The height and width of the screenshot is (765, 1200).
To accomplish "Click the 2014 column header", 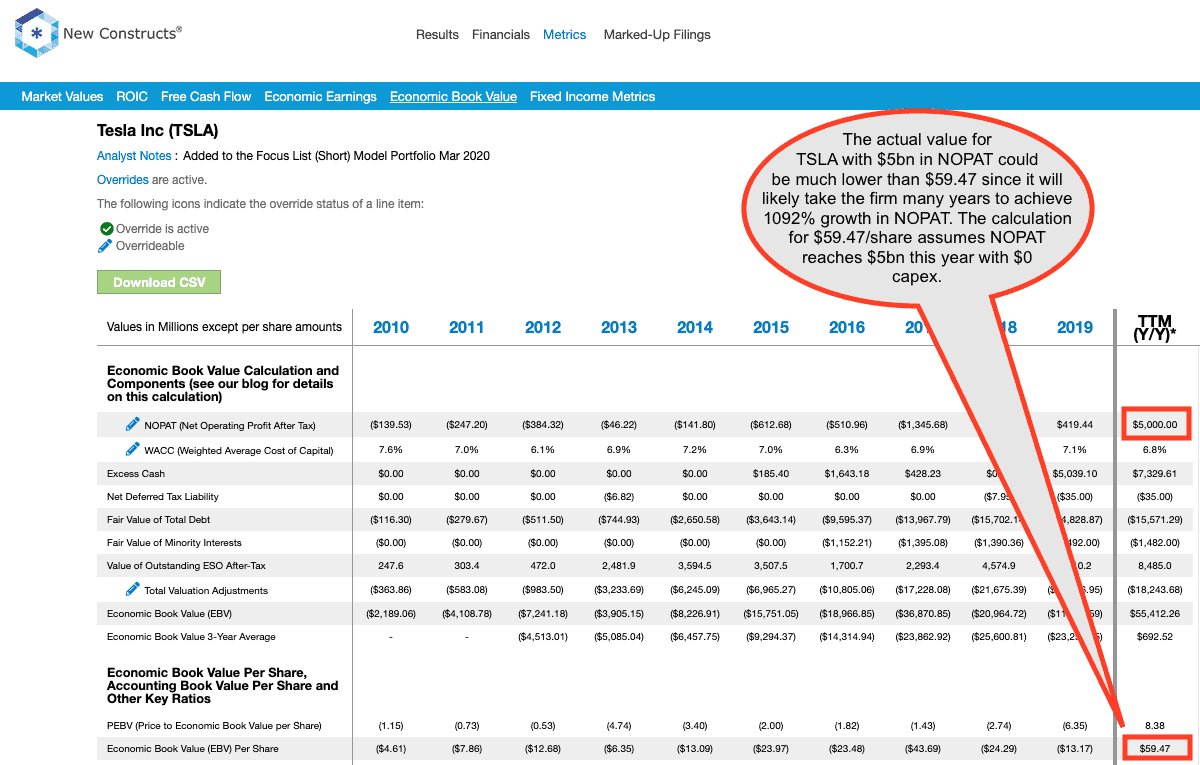I will pyautogui.click(x=695, y=328).
